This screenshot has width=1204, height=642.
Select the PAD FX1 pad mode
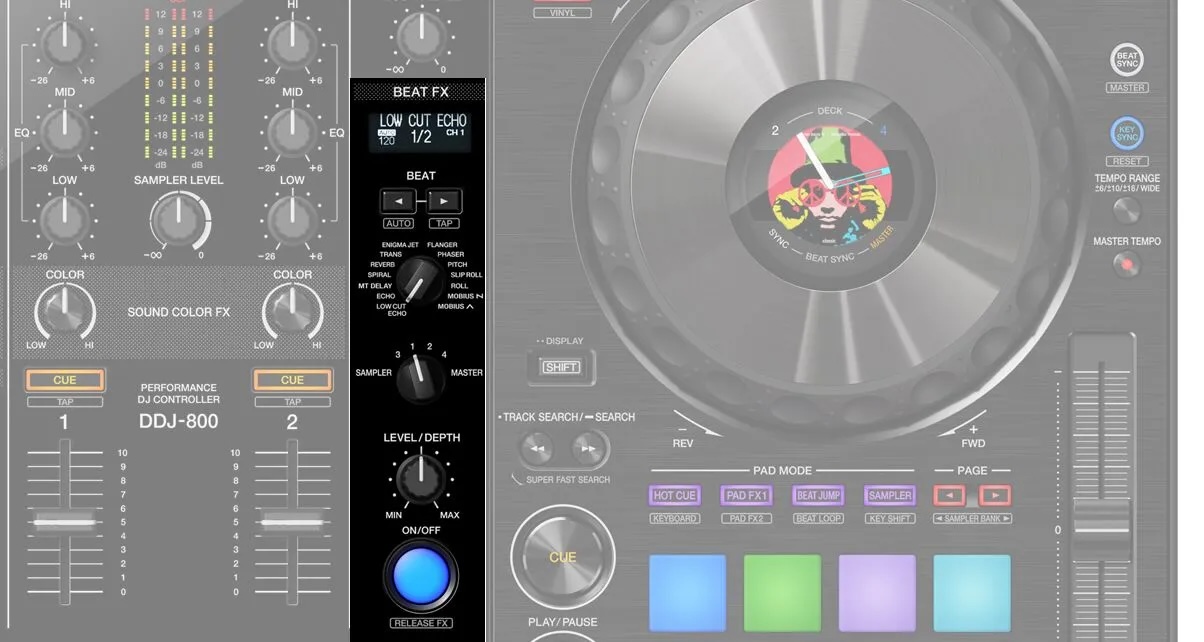click(x=746, y=495)
